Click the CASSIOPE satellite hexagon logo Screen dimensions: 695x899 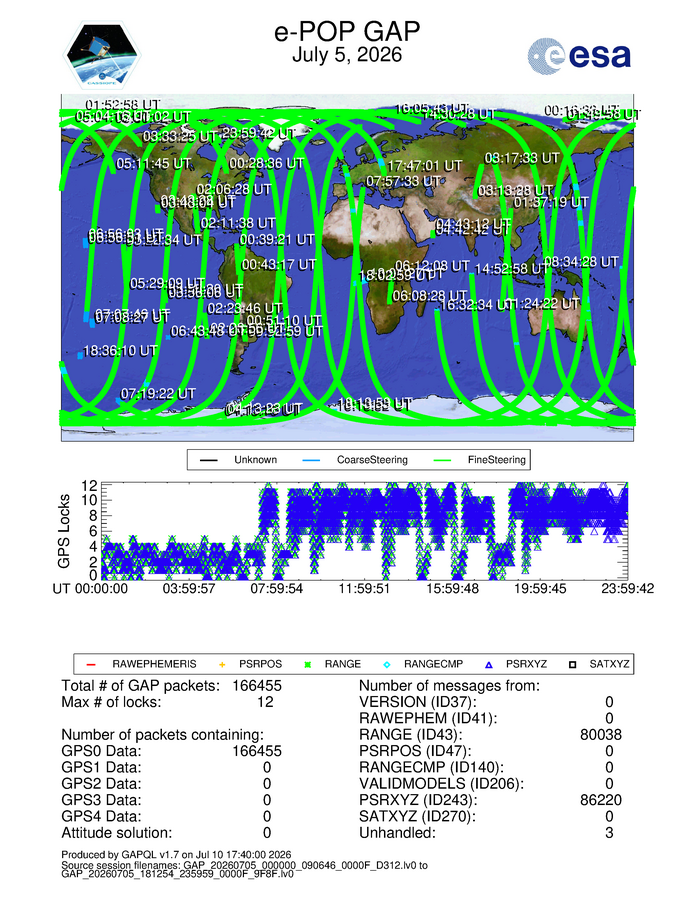click(101, 55)
